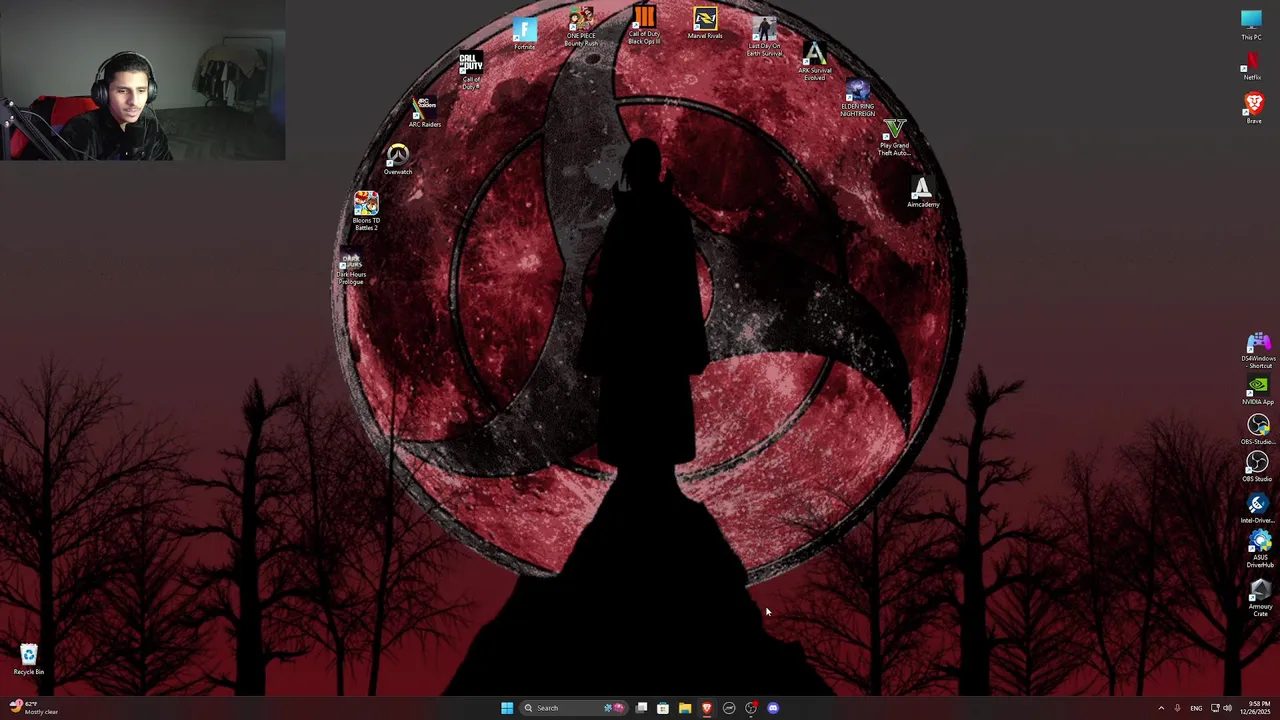Click the microphone tray icon
The image size is (1280, 720).
click(1177, 708)
